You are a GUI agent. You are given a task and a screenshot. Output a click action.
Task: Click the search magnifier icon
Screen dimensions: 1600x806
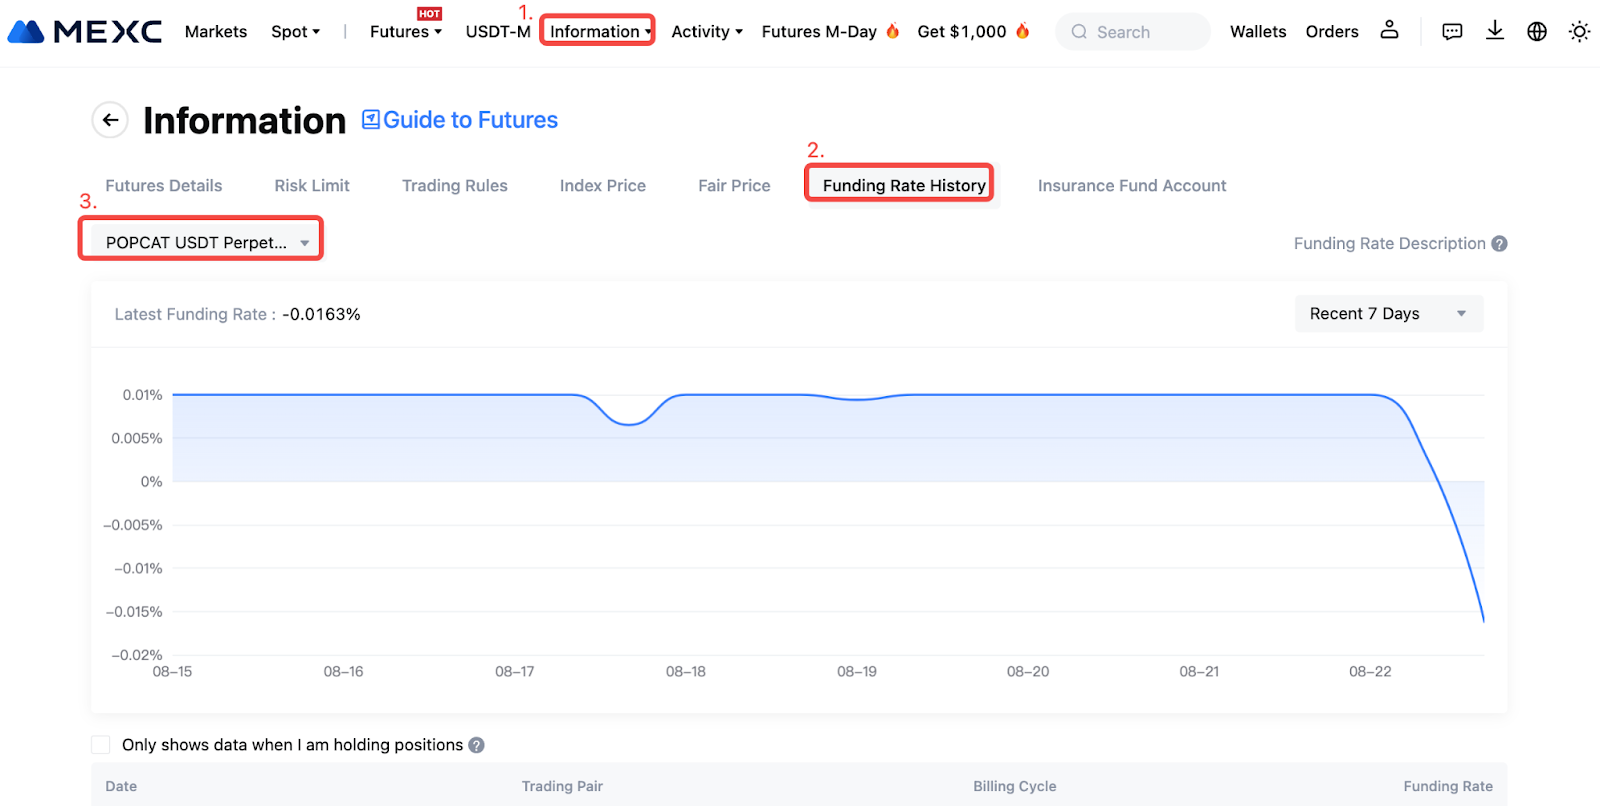[1079, 32]
